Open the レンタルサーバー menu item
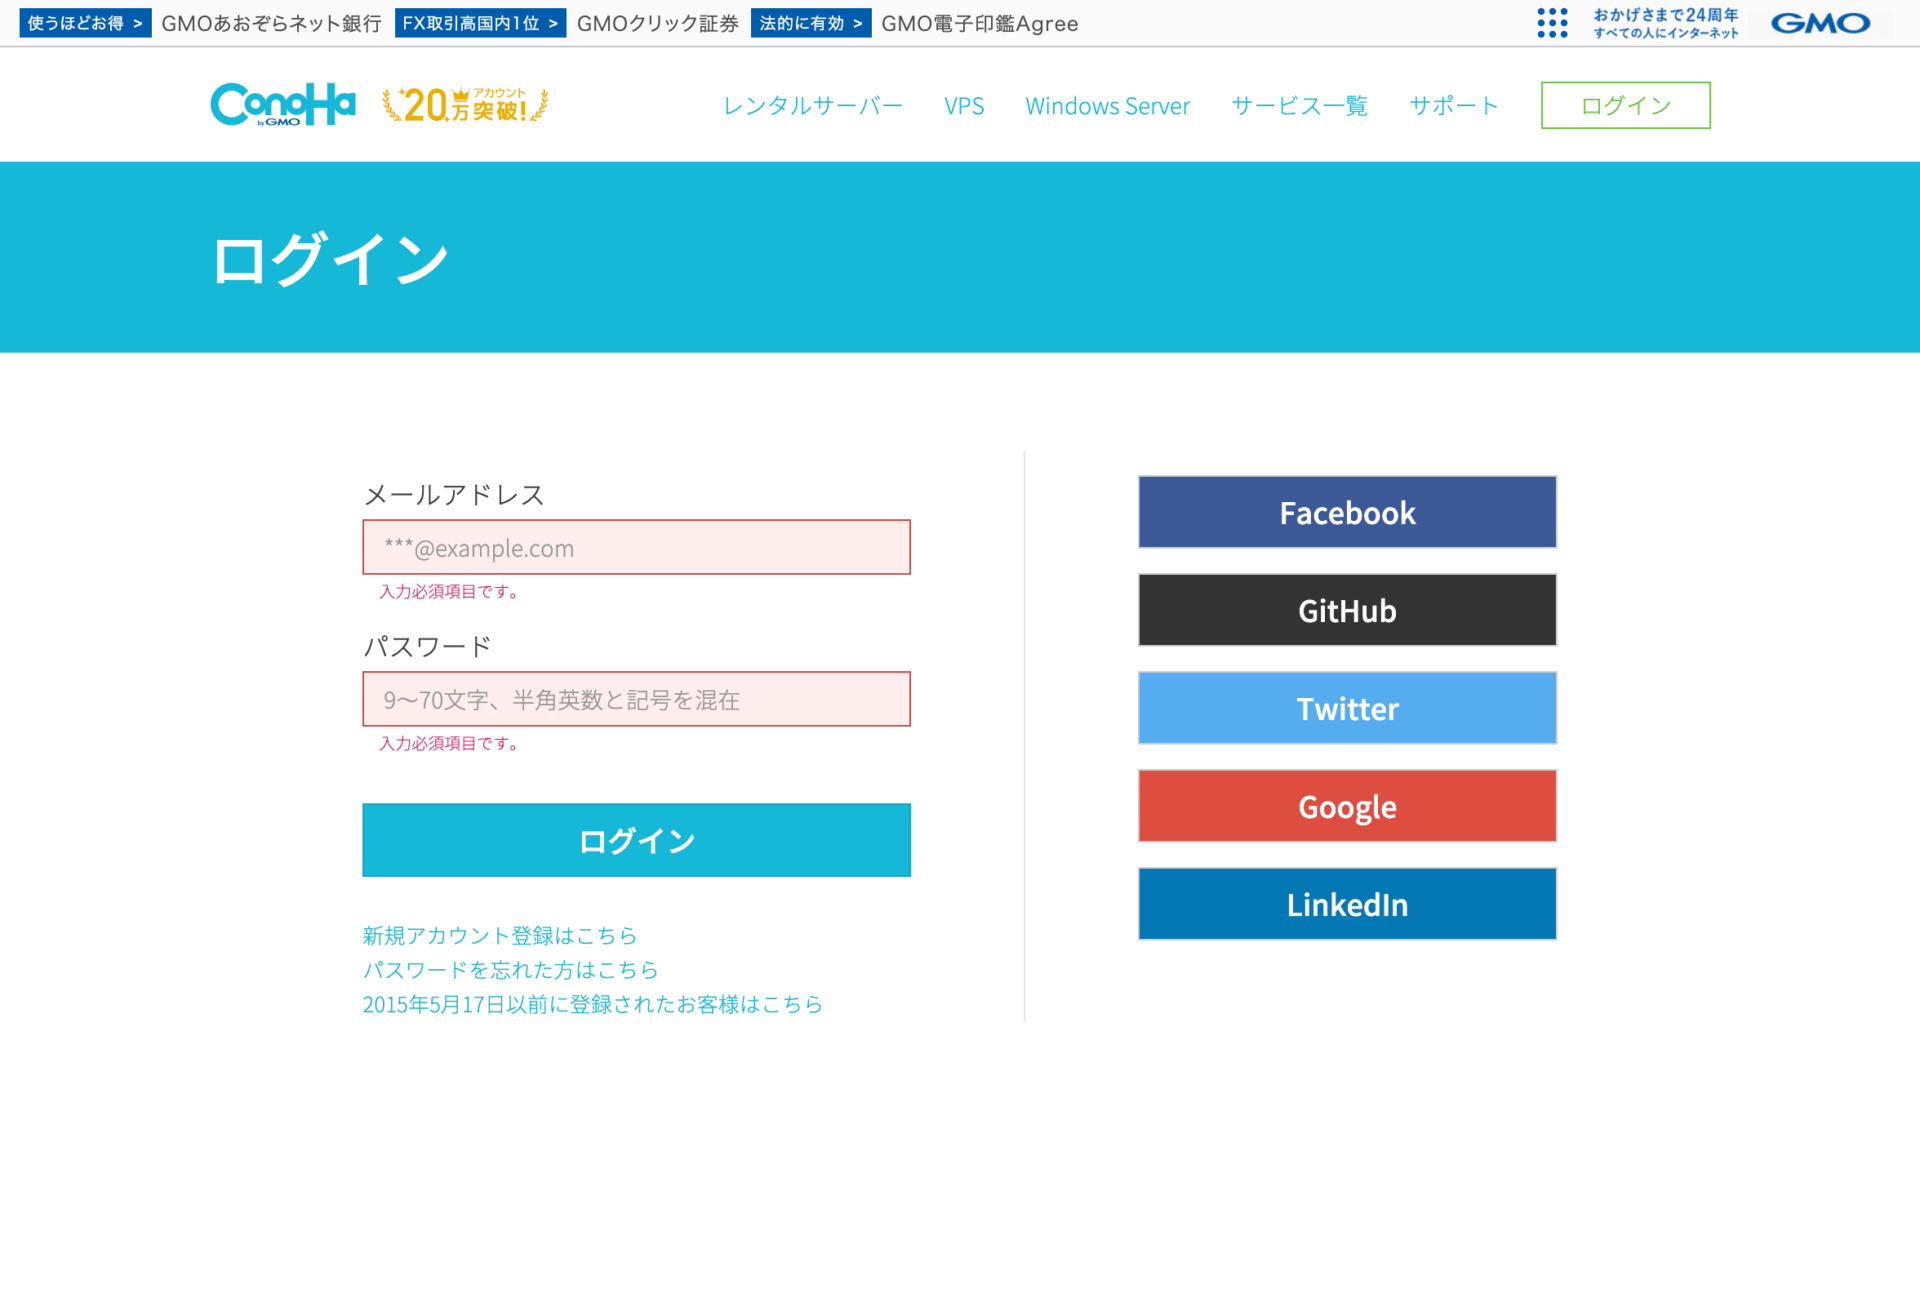 pos(812,106)
